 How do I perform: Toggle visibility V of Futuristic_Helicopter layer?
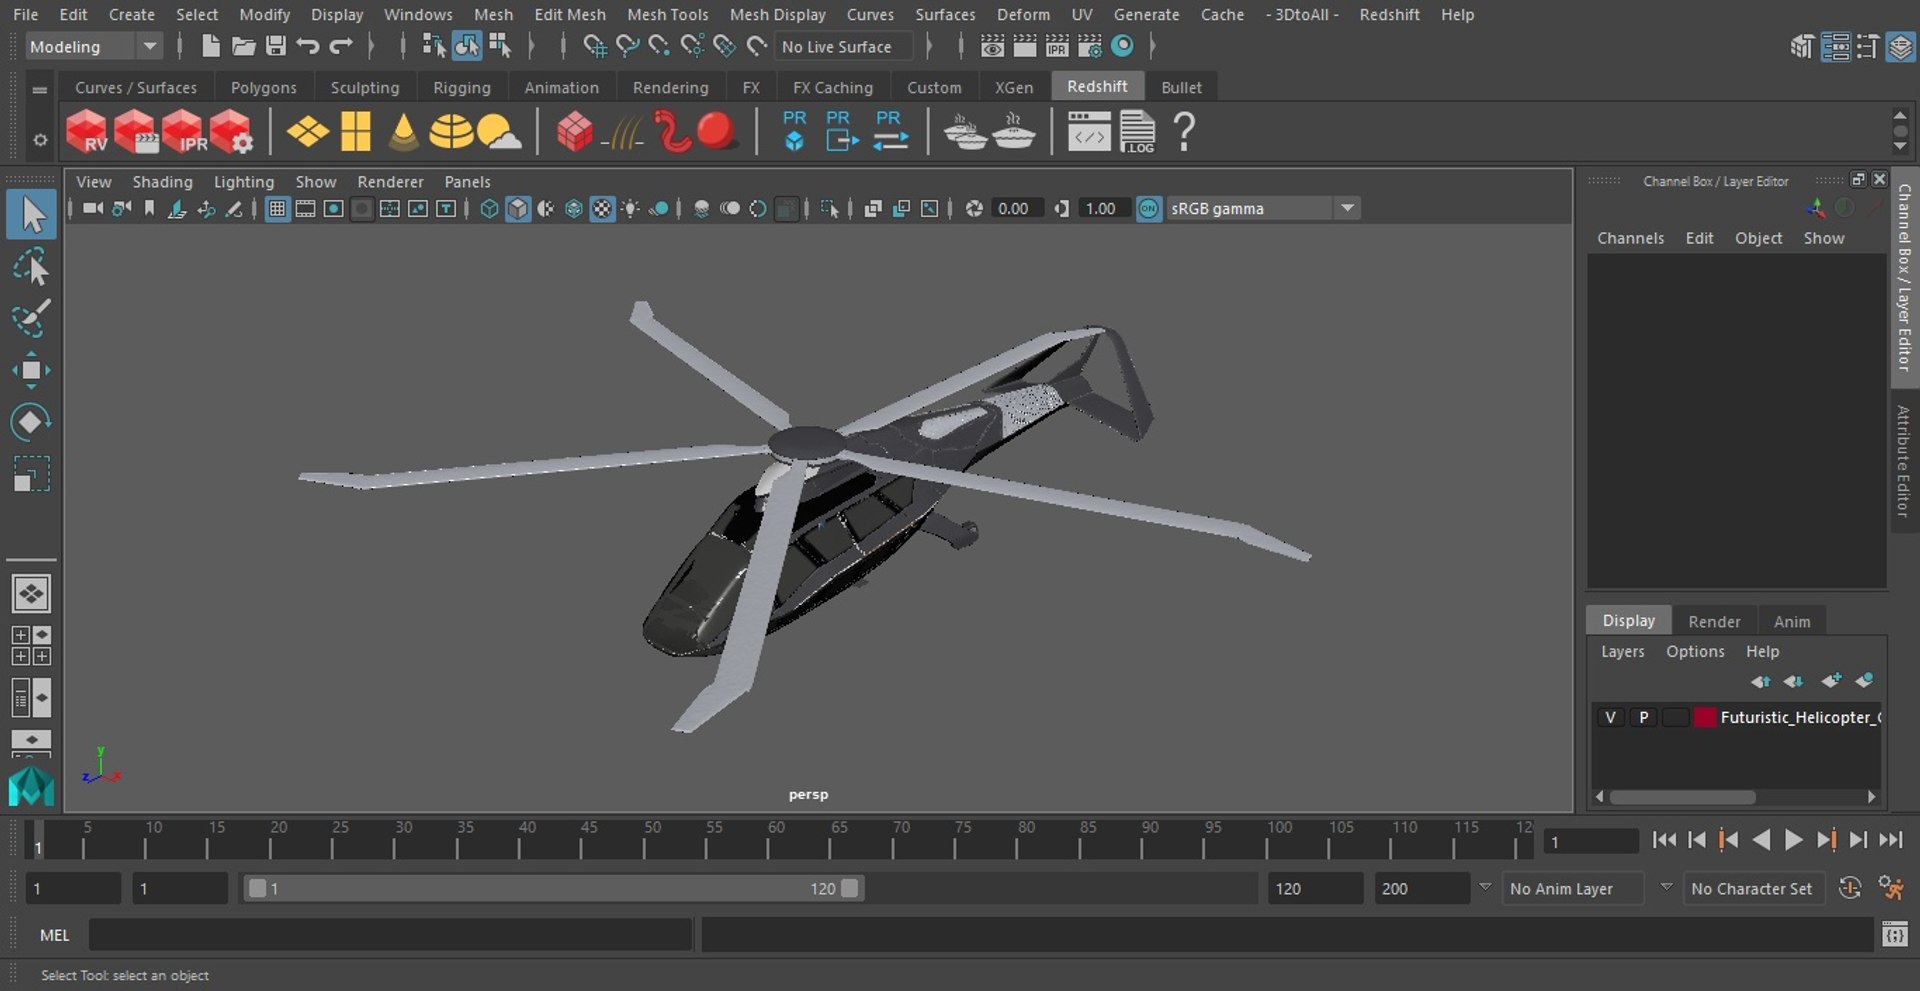click(1610, 717)
